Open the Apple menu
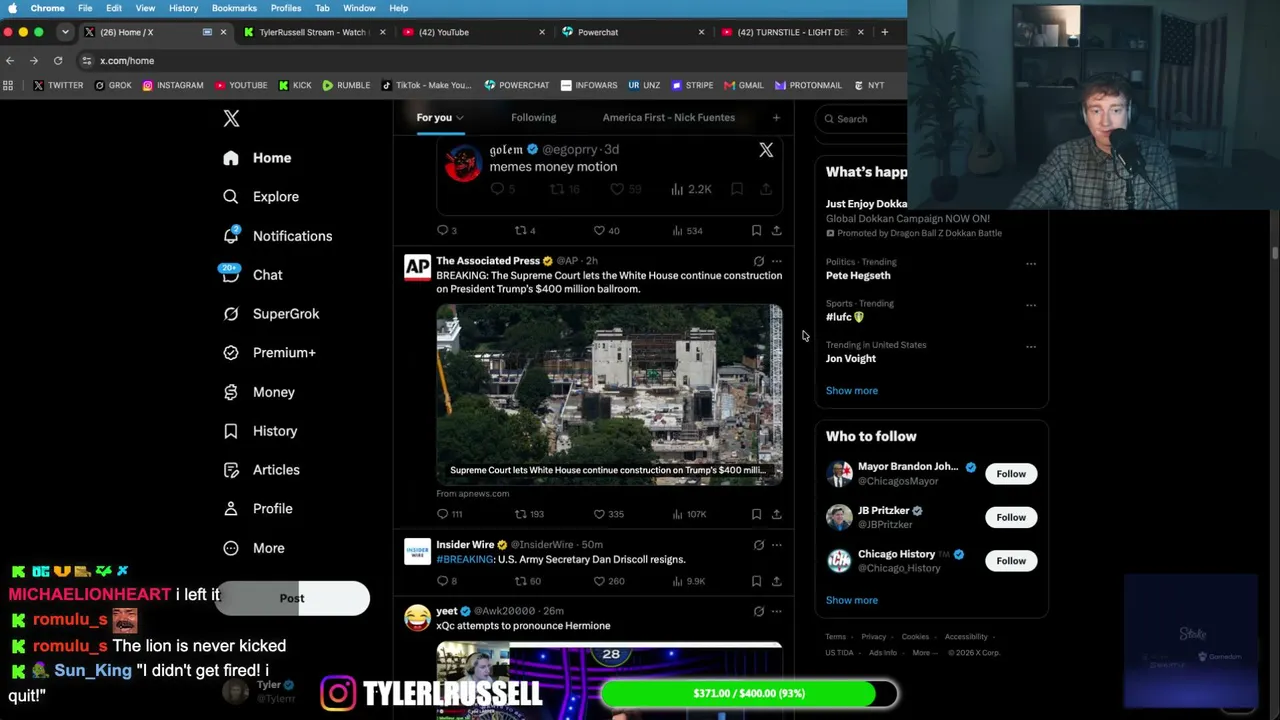 (12, 8)
